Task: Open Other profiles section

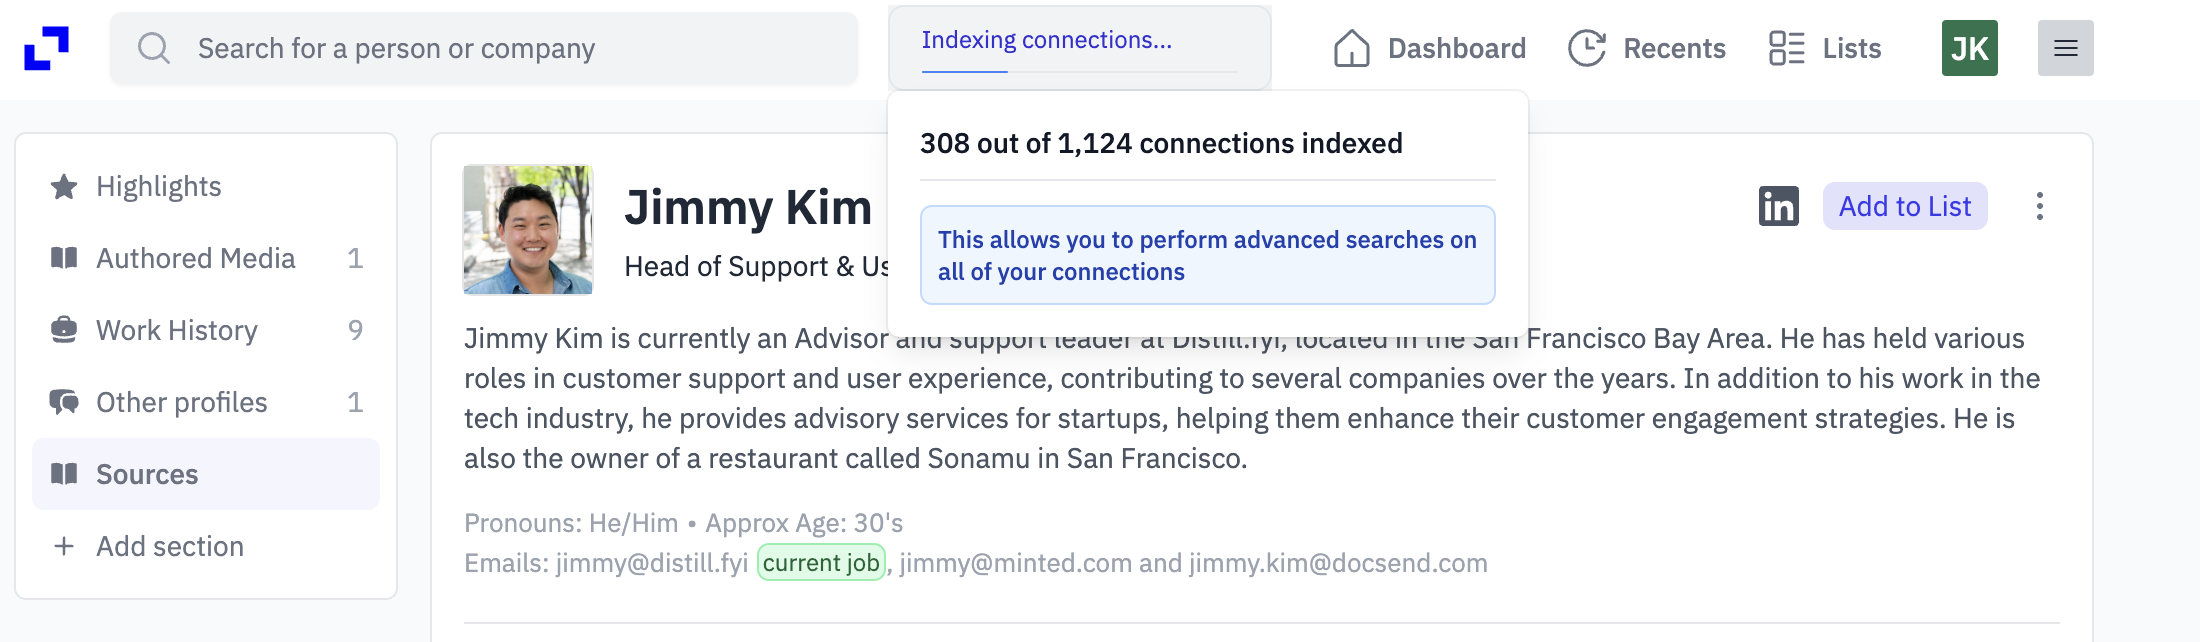Action: [x=206, y=402]
